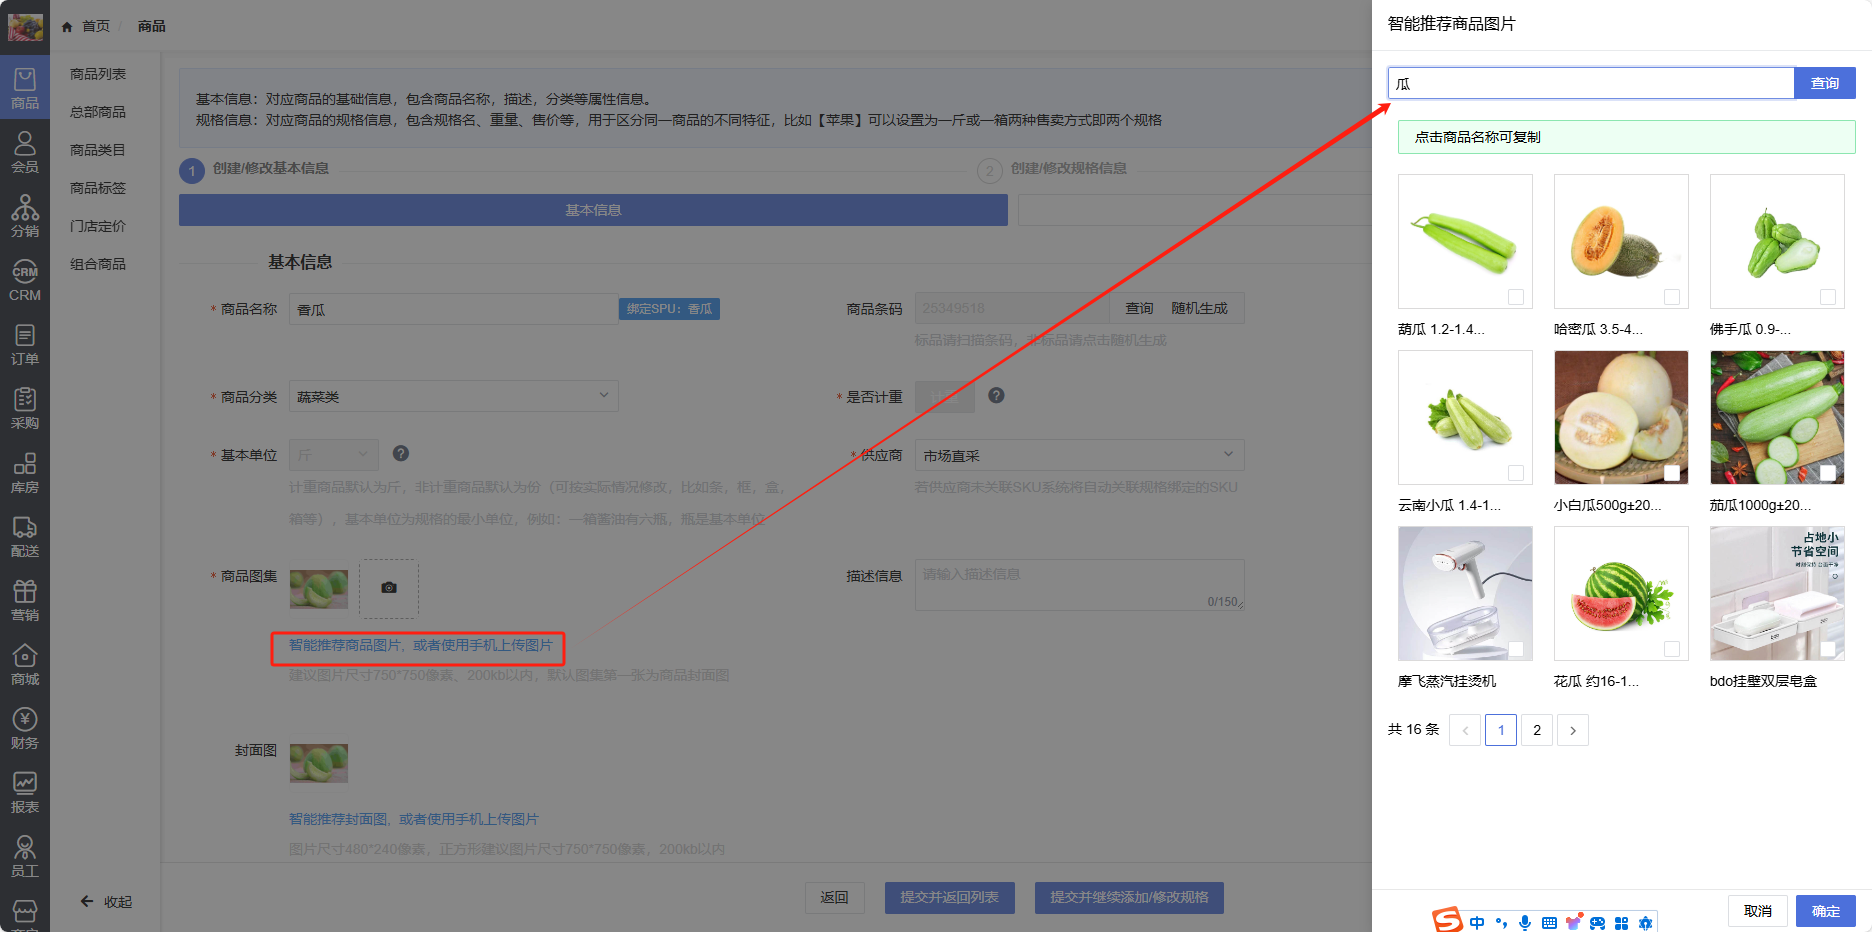The image size is (1872, 932).
Task: Click the 封面图 cover thumbnail
Action: (319, 763)
